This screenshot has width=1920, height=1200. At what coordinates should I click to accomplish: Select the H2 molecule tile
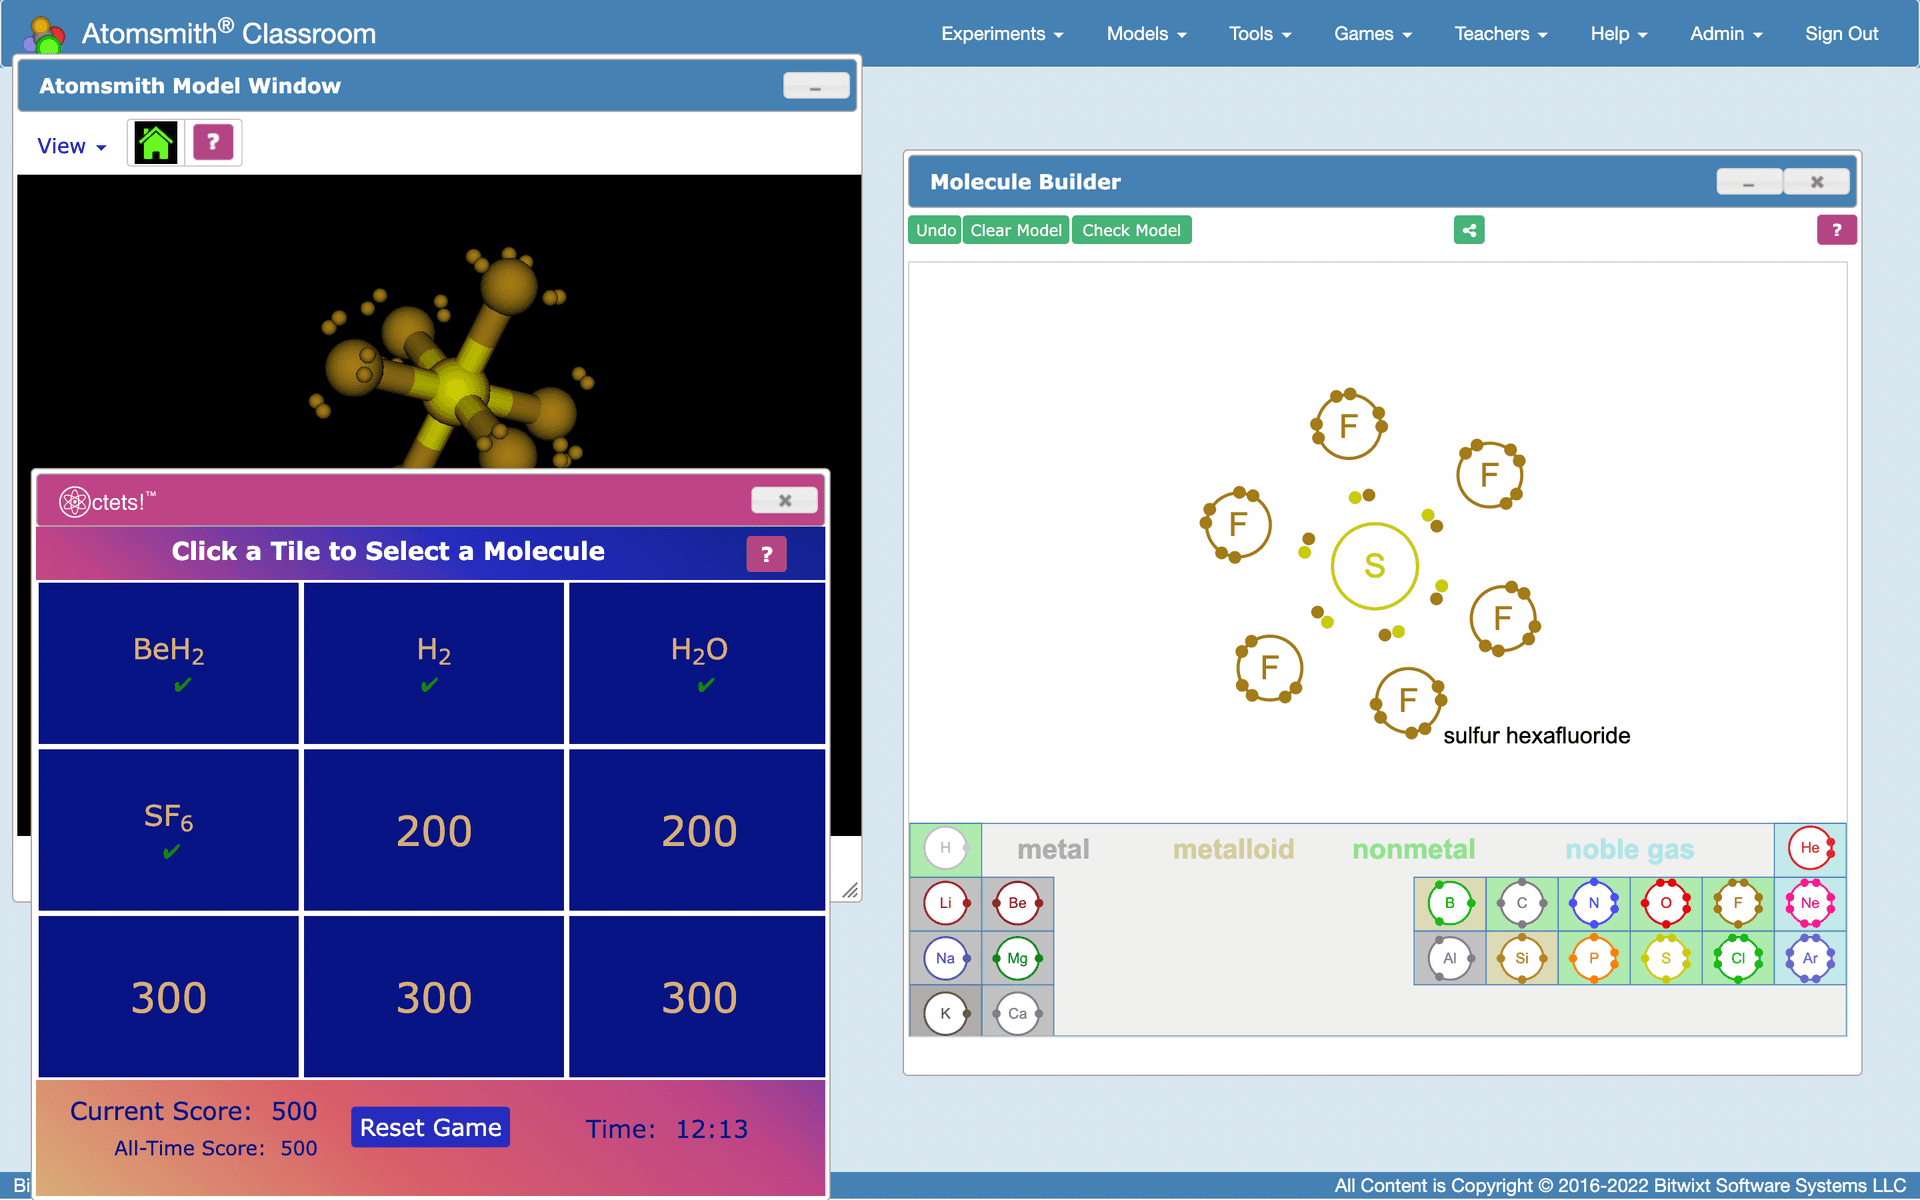(433, 663)
